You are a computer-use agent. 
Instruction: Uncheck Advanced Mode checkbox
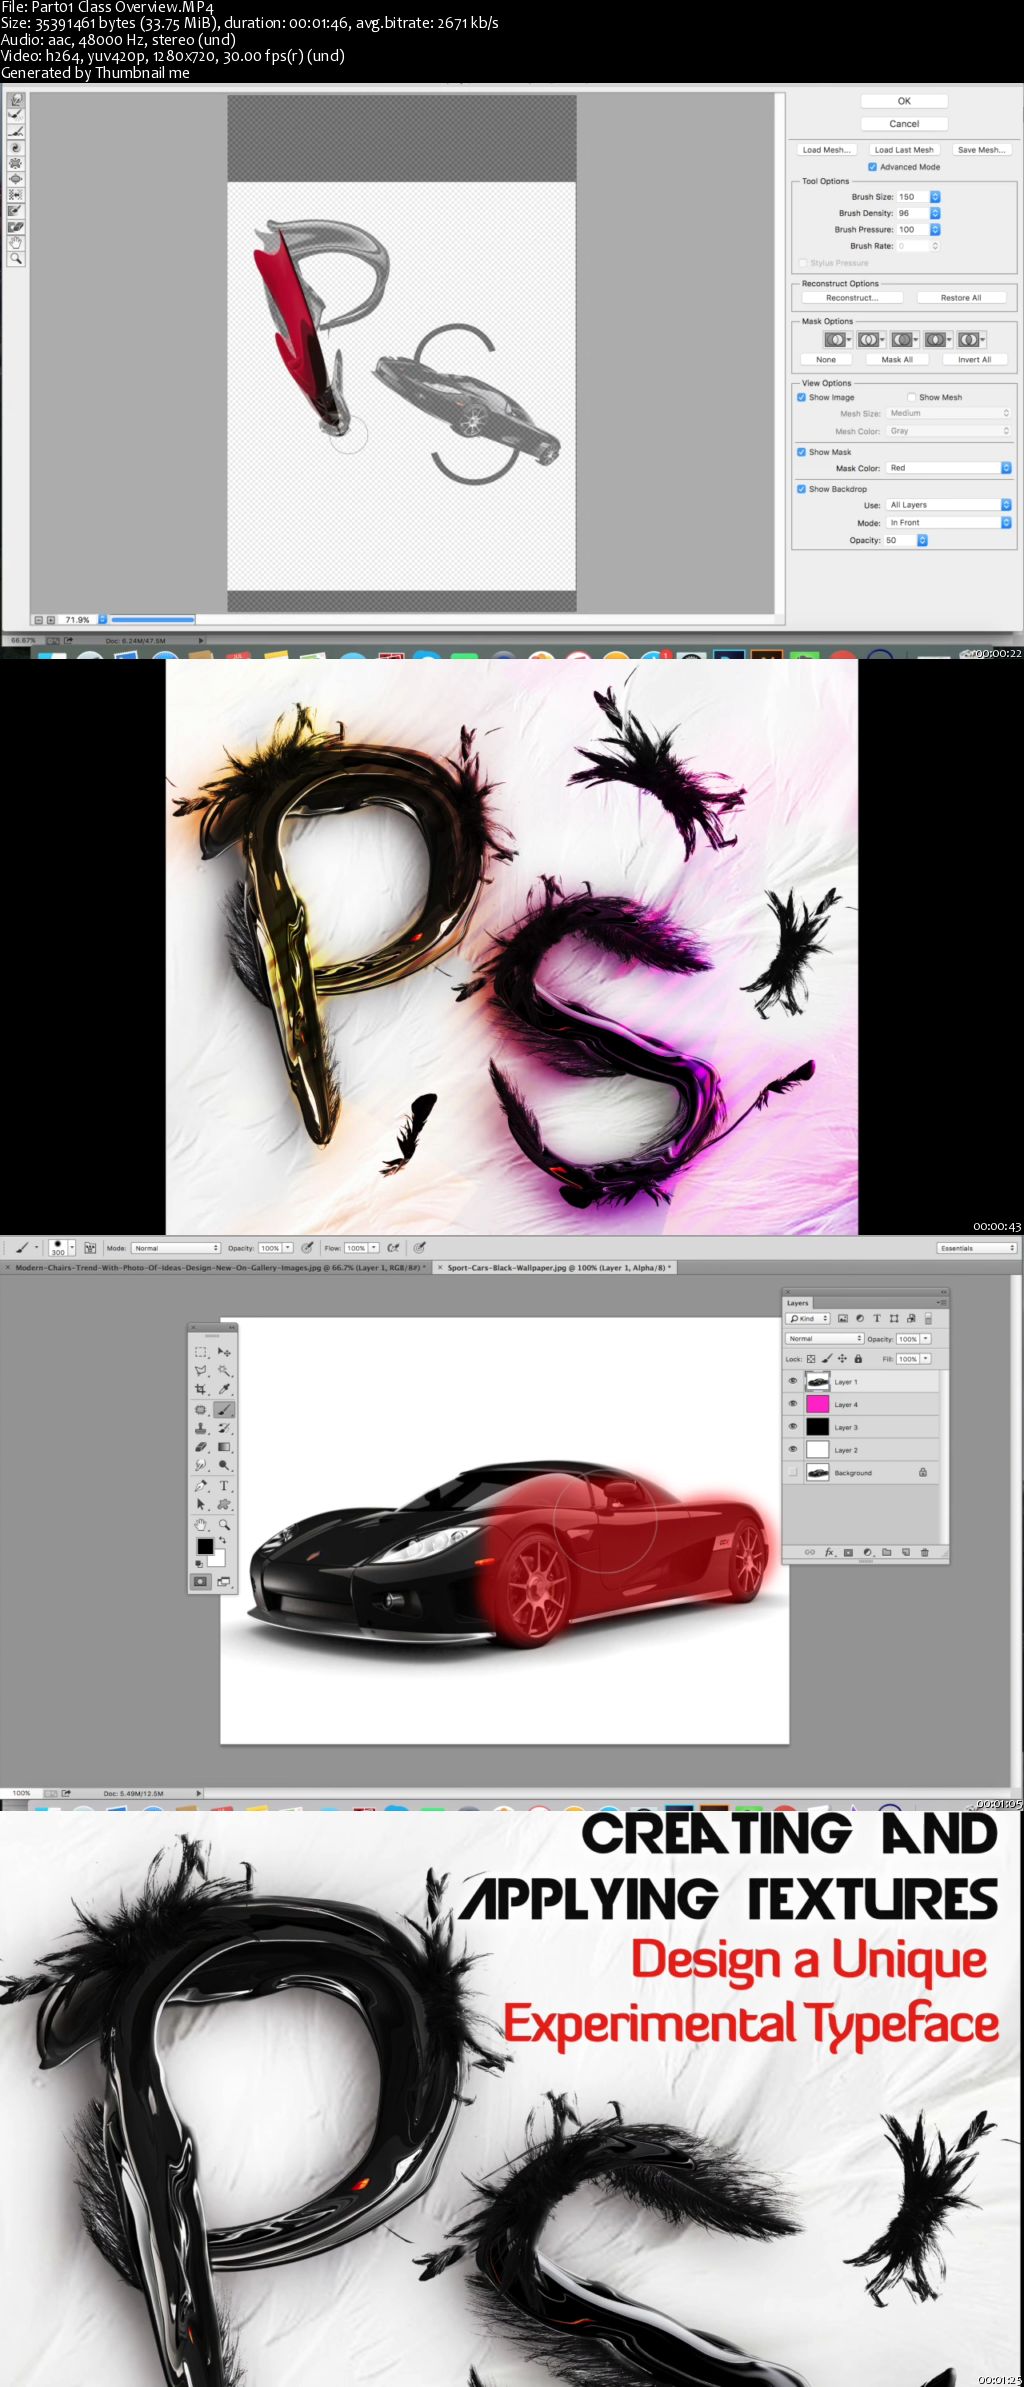tap(872, 167)
